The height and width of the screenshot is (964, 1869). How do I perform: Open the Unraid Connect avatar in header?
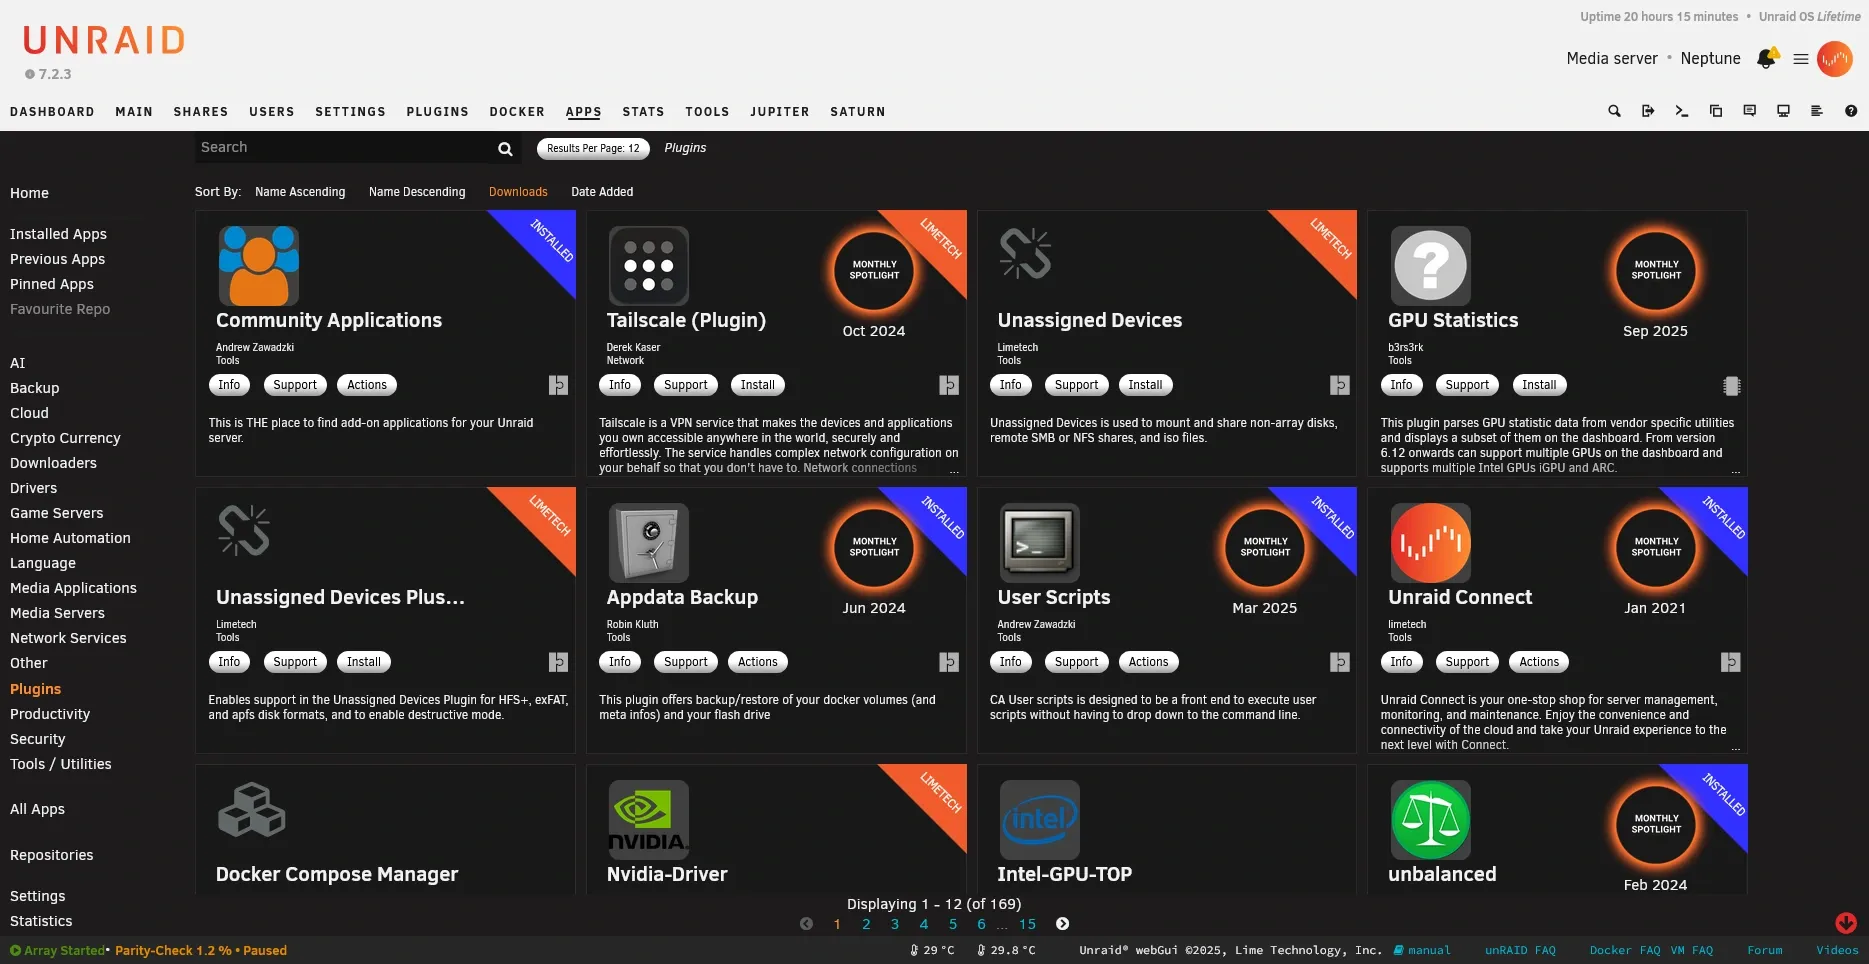coord(1835,59)
